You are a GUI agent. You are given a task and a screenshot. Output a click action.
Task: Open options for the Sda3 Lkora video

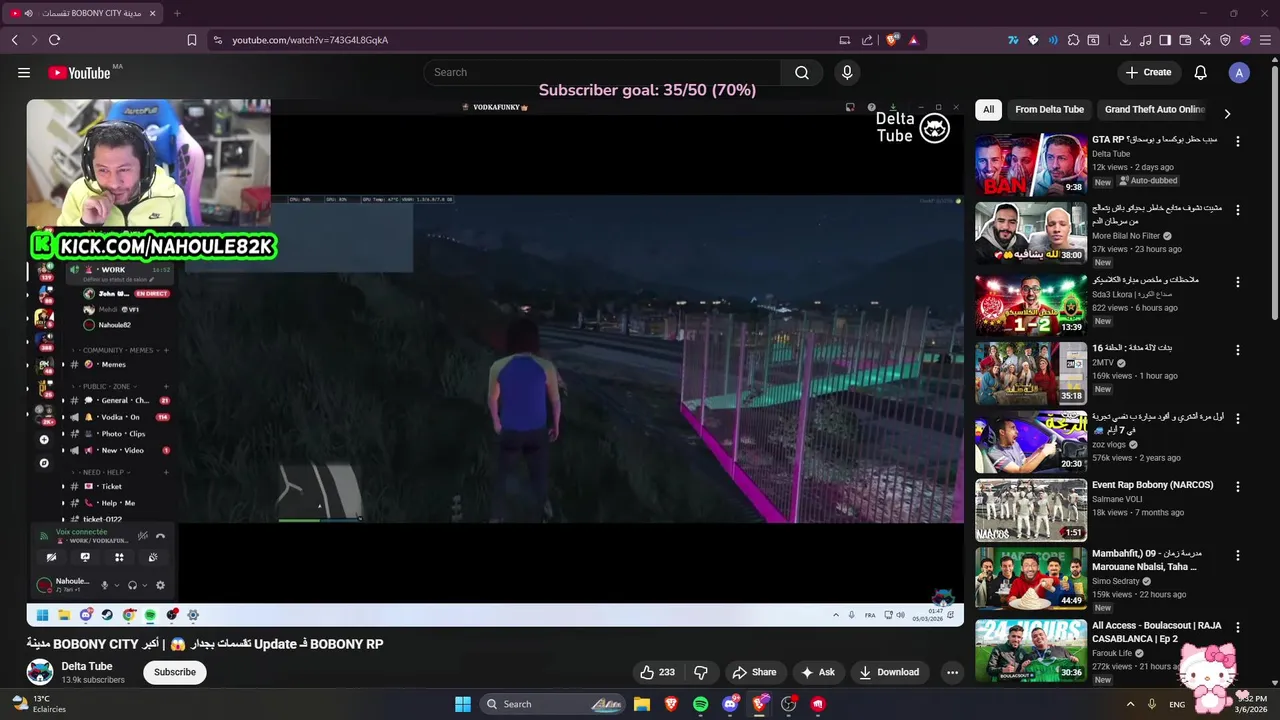[1238, 281]
